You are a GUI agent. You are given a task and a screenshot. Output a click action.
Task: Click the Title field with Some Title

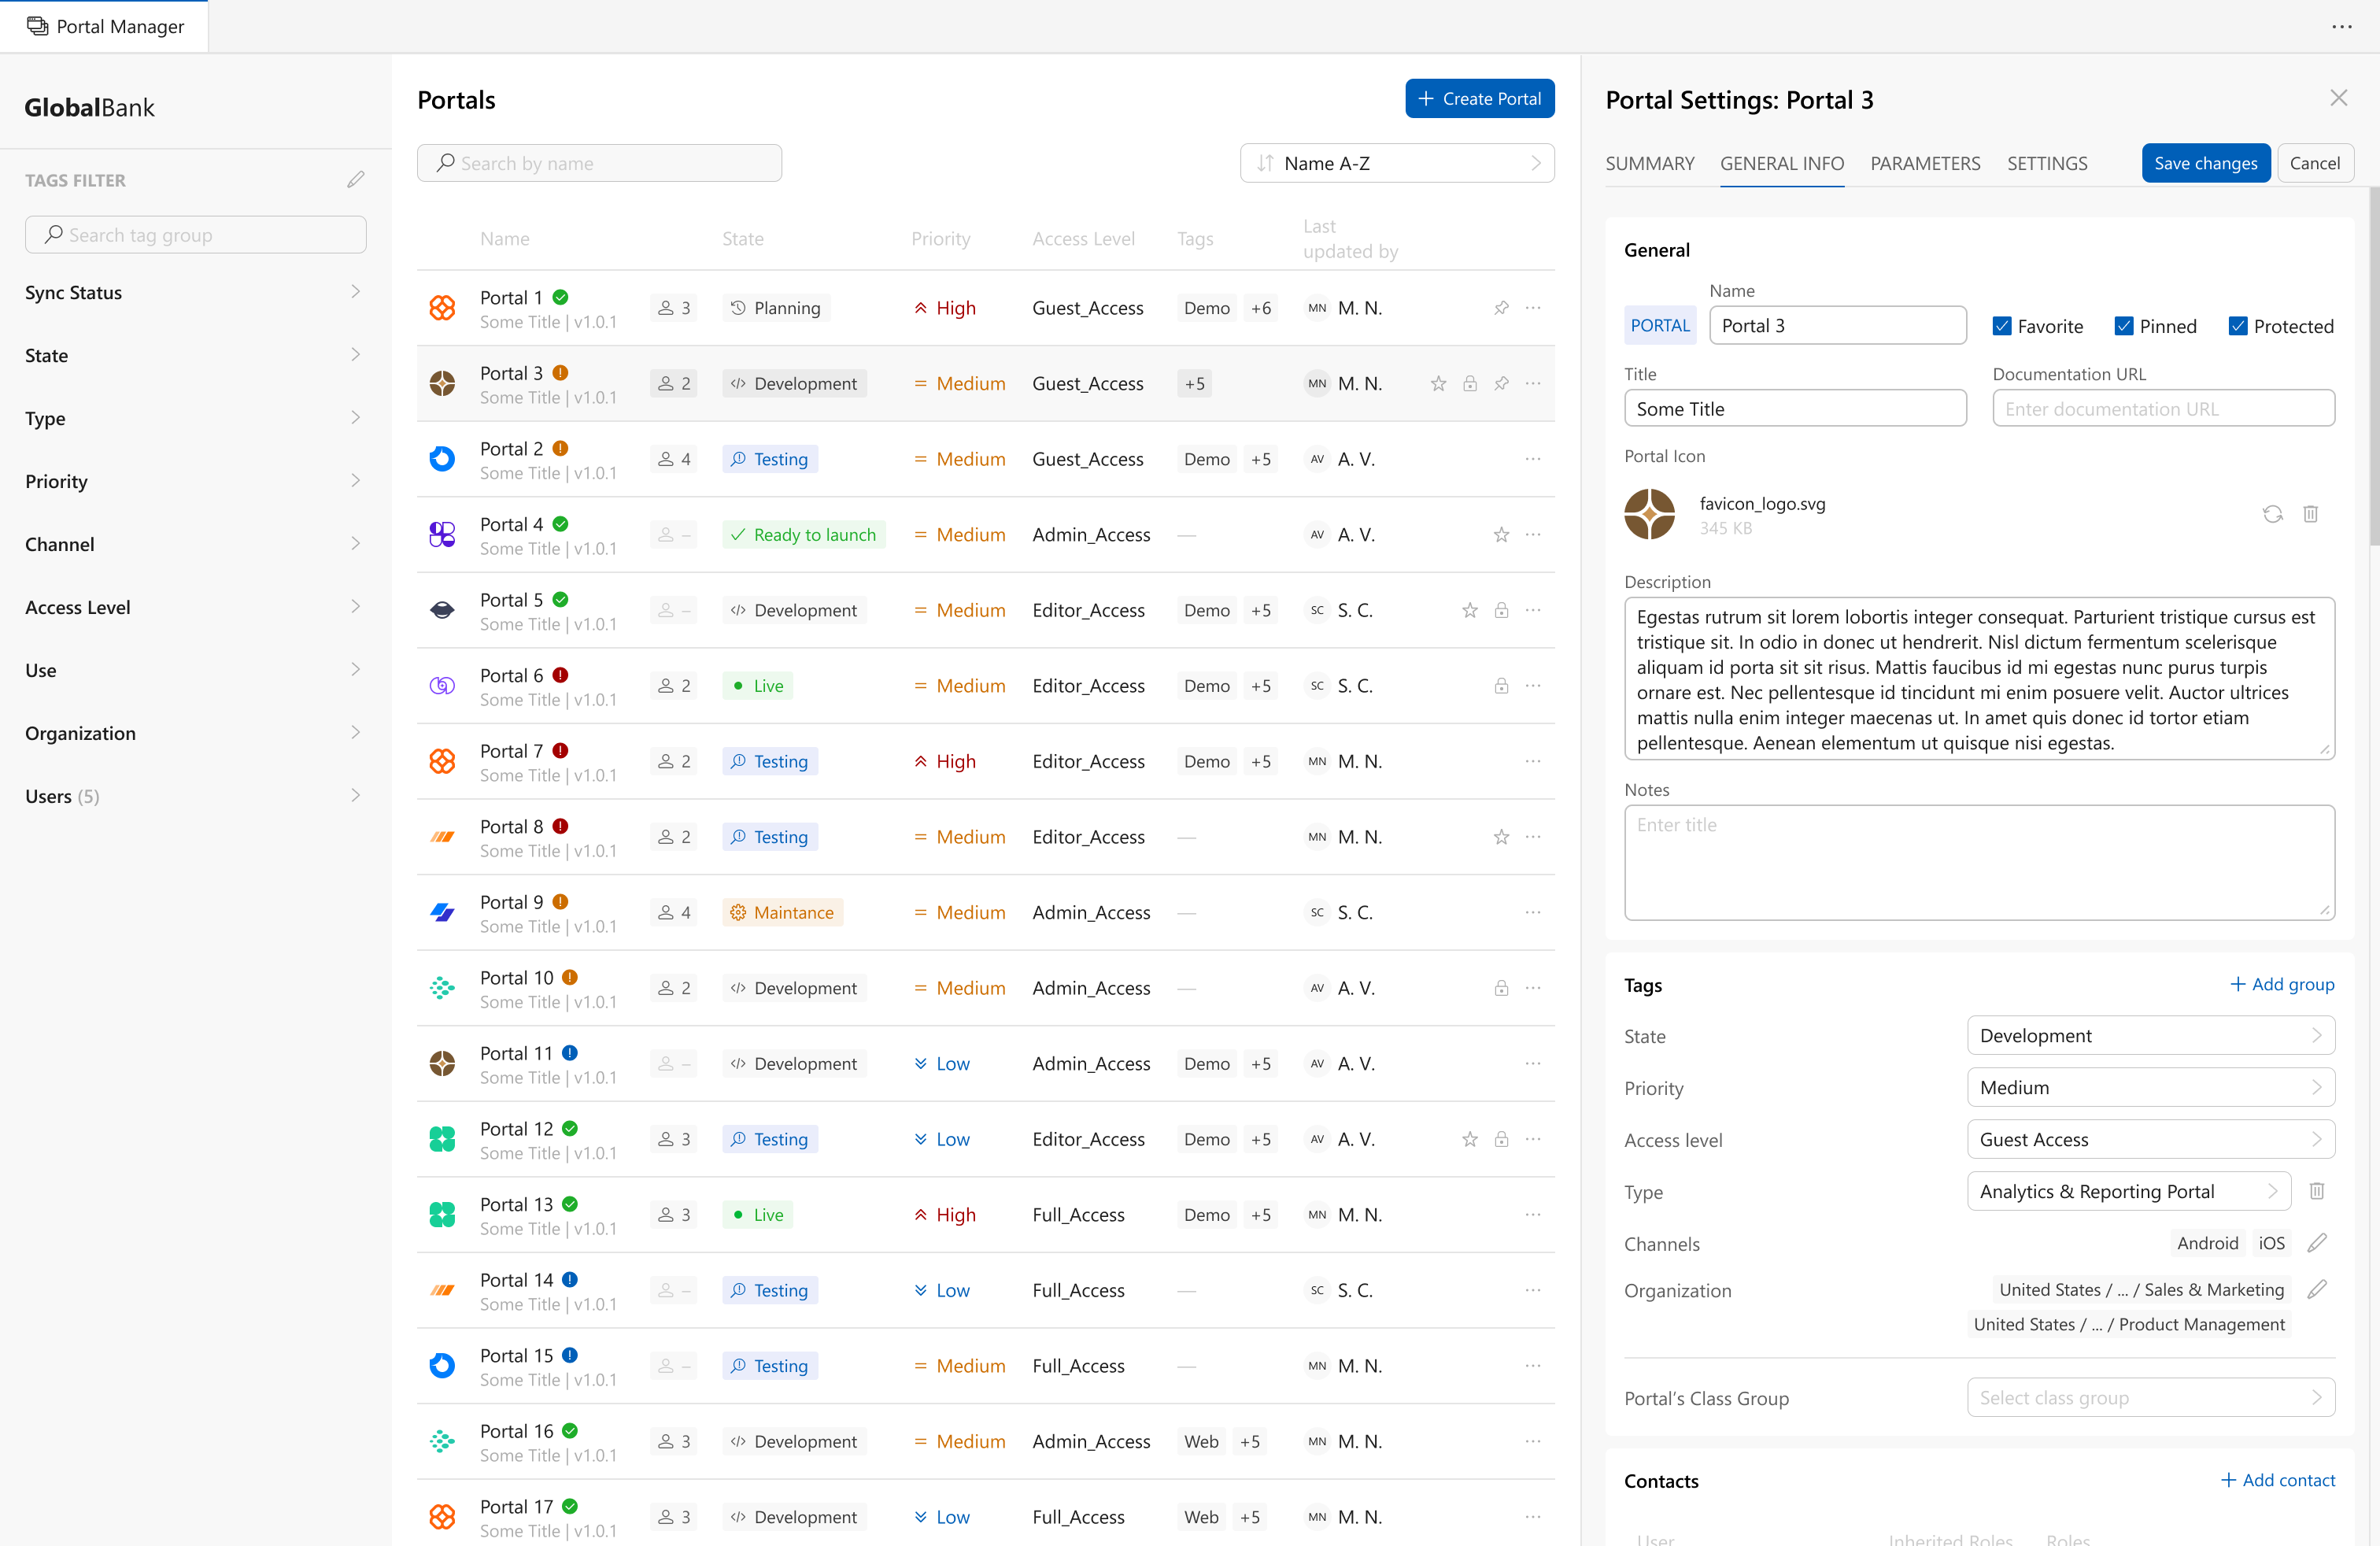1795,409
